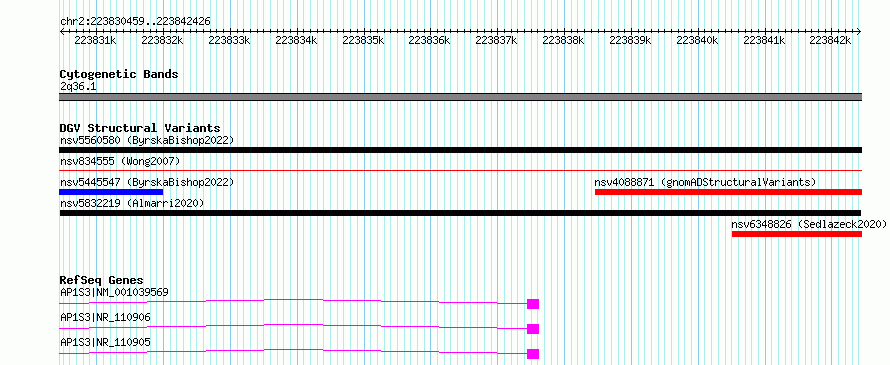The image size is (890, 365).
Task: Click the 223838k ruler tick label
Action: click(x=564, y=40)
